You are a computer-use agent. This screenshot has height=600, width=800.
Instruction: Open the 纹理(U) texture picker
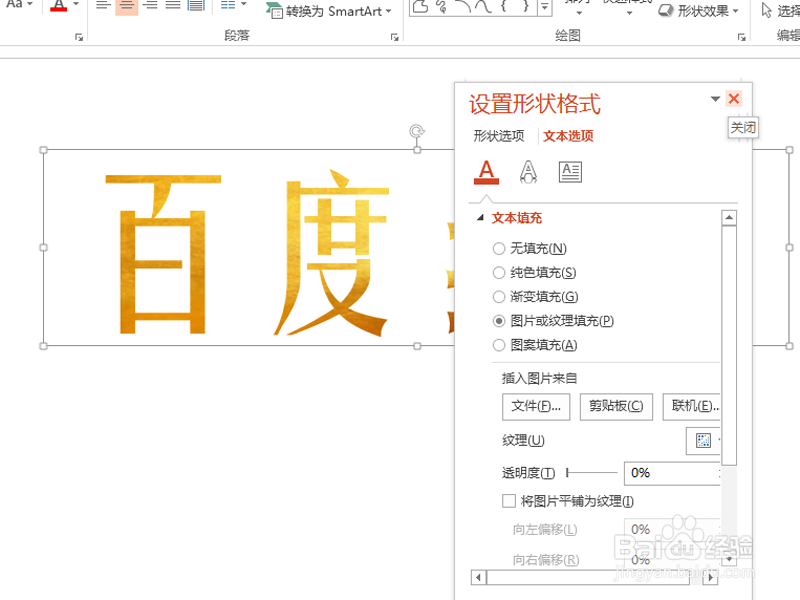(x=703, y=440)
